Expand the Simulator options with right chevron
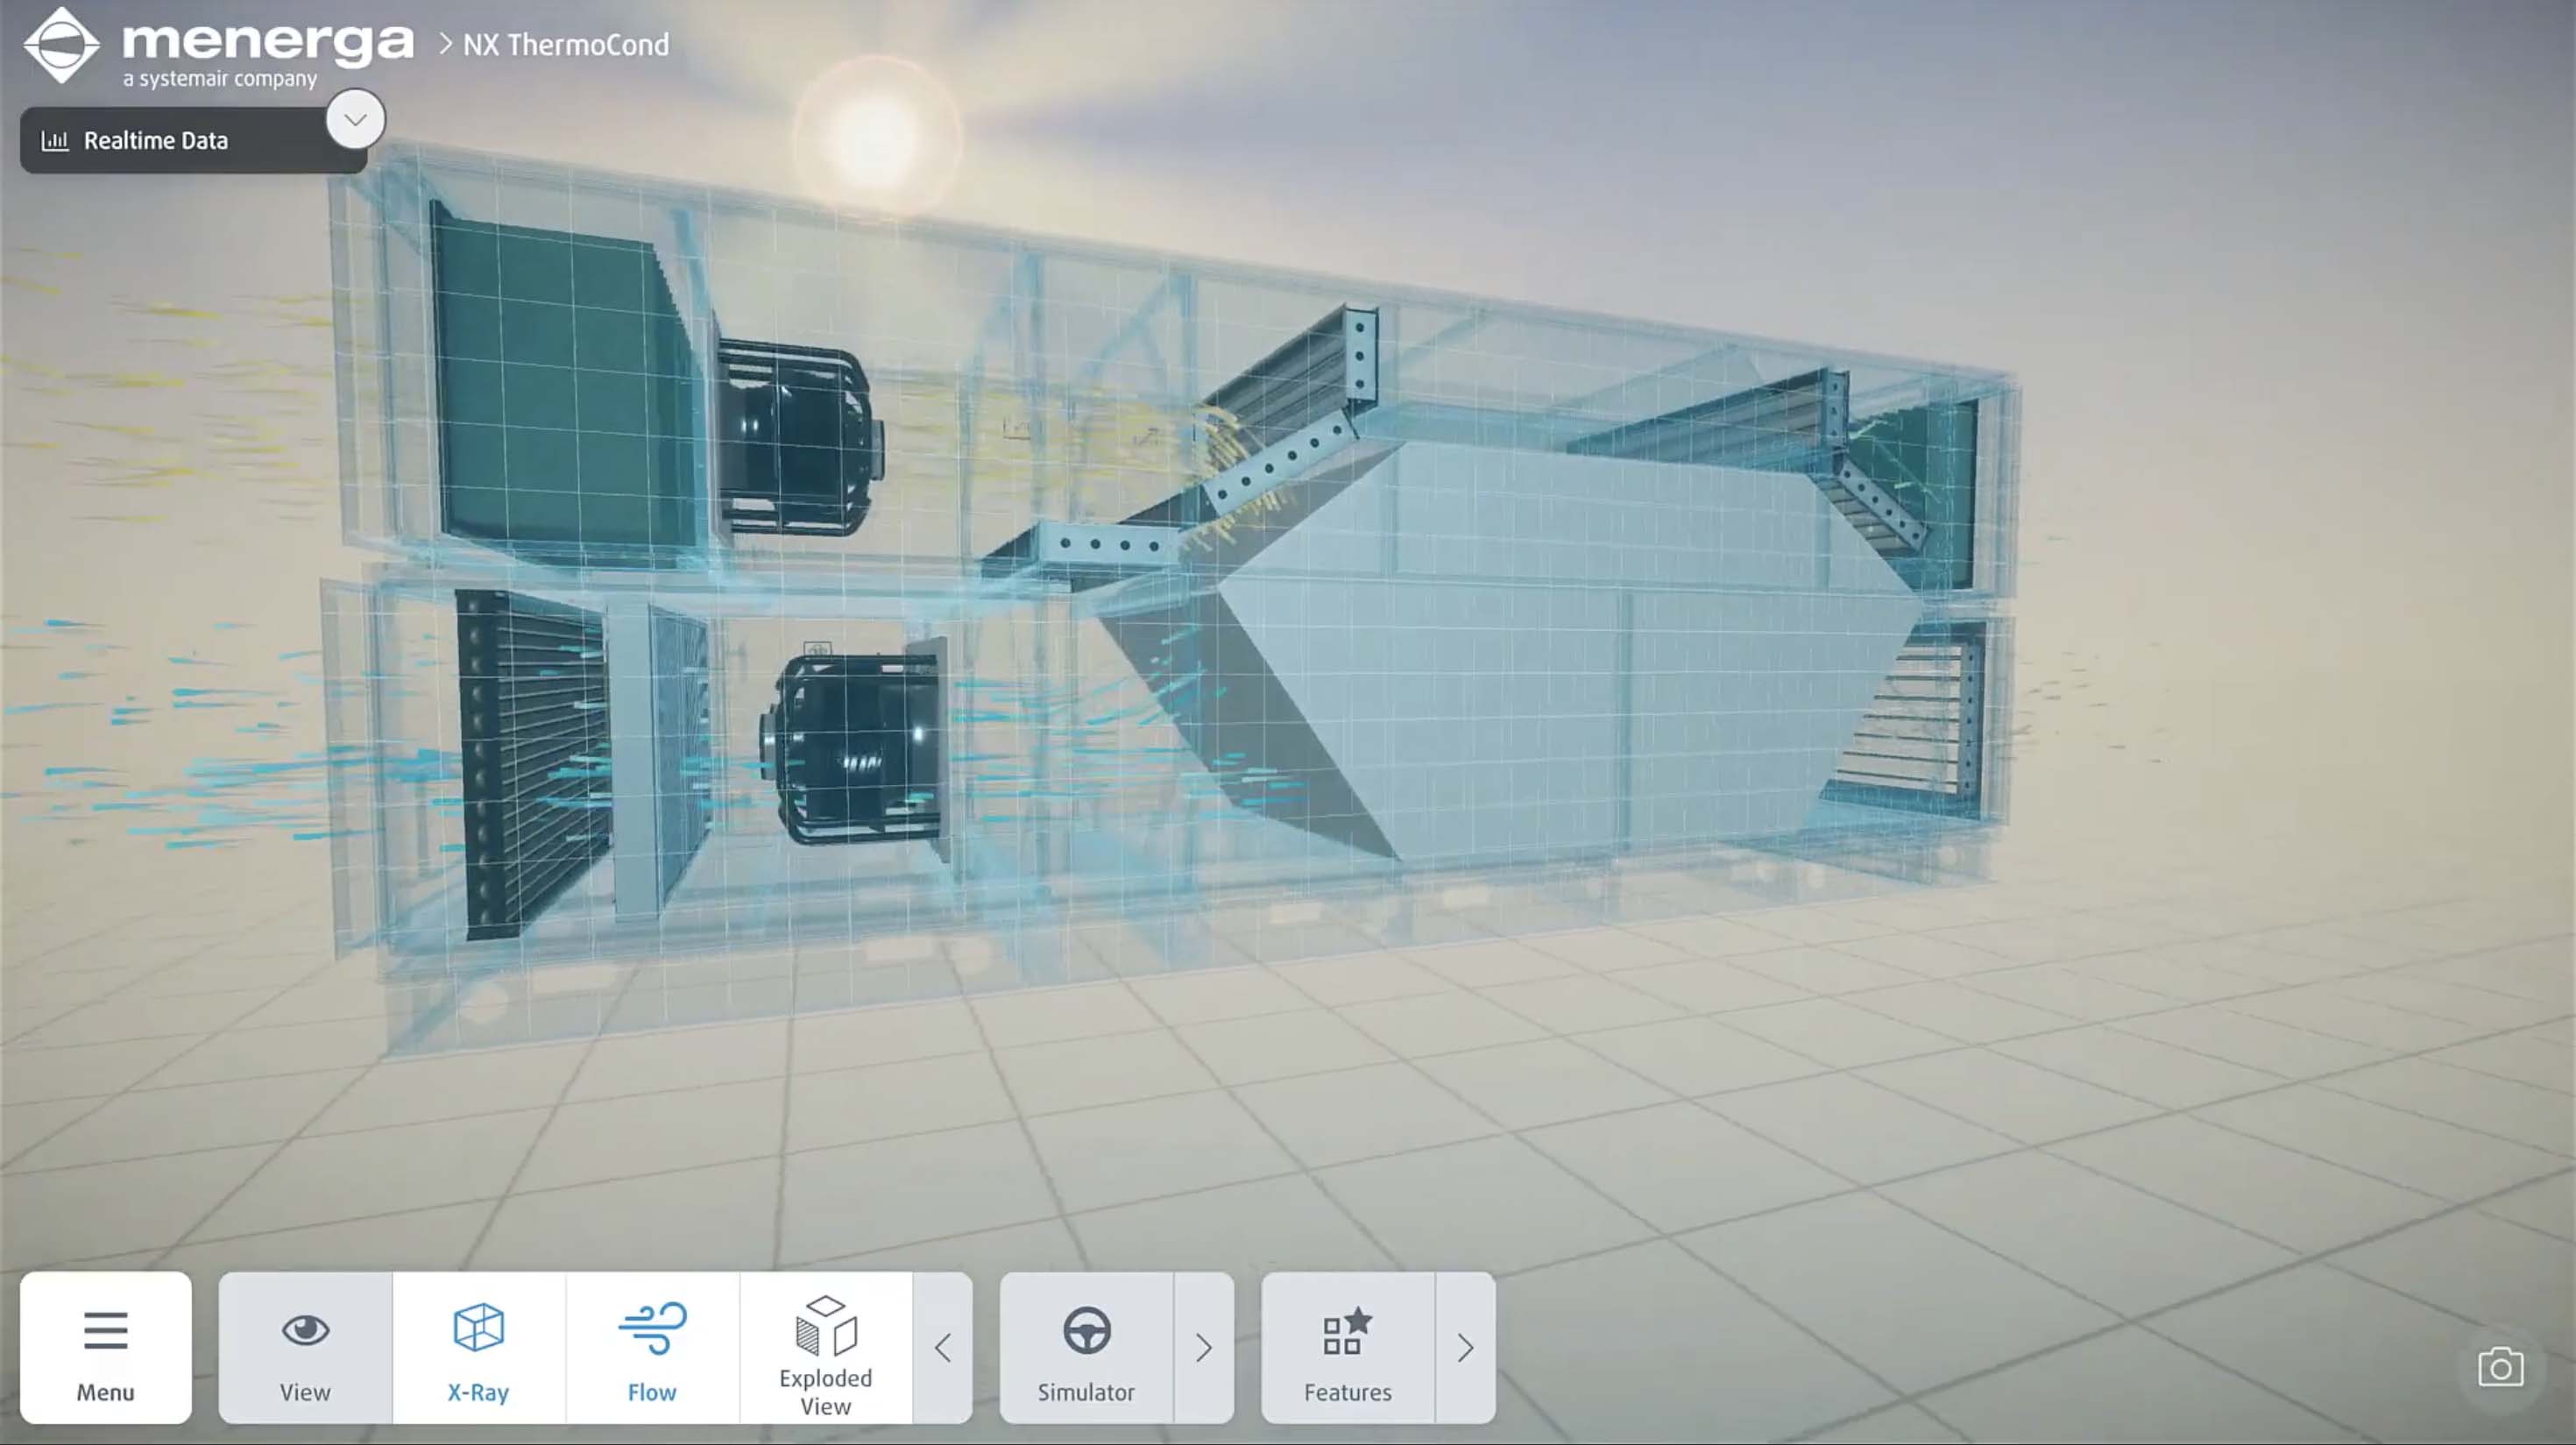Viewport: 2576px width, 1445px height. pyautogui.click(x=1203, y=1348)
